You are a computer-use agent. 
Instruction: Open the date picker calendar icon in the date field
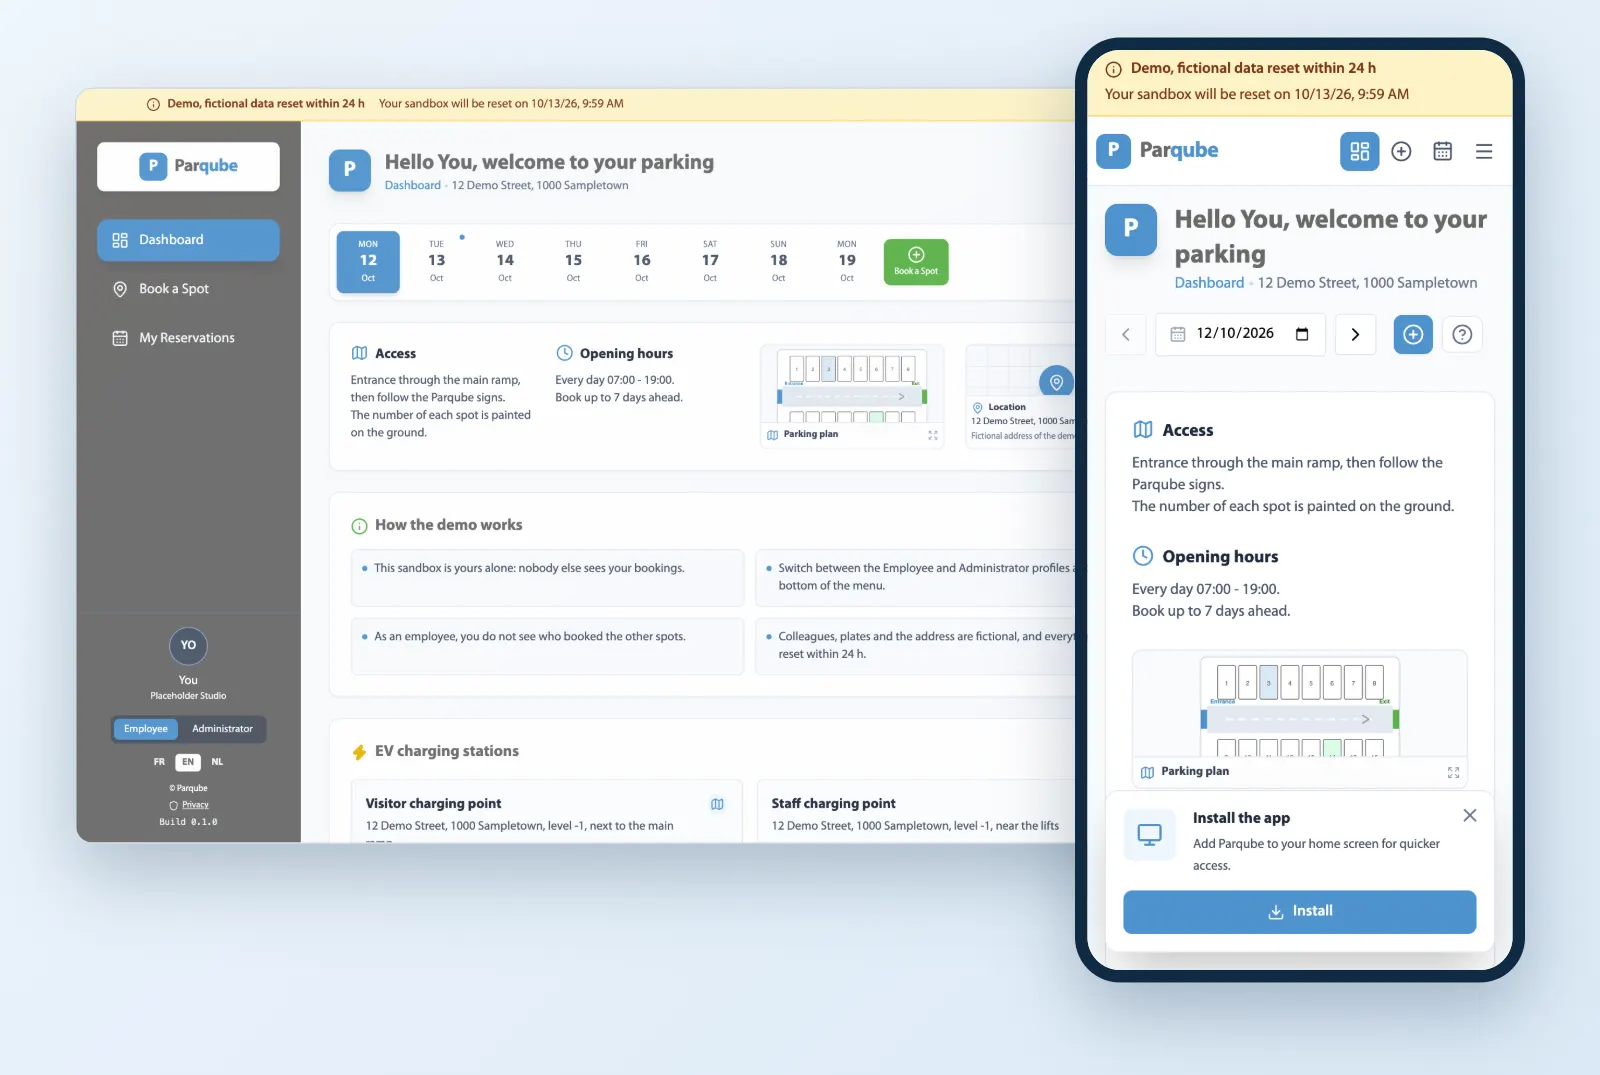[1302, 334]
